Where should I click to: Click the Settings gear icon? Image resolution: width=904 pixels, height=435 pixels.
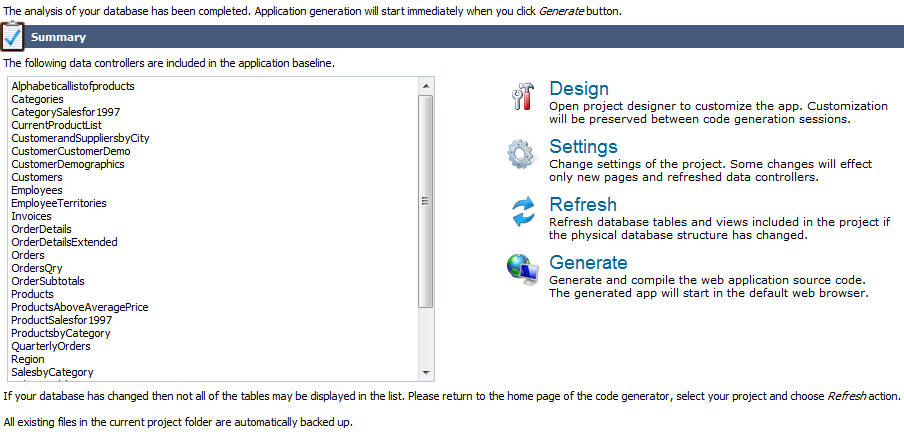pos(523,154)
